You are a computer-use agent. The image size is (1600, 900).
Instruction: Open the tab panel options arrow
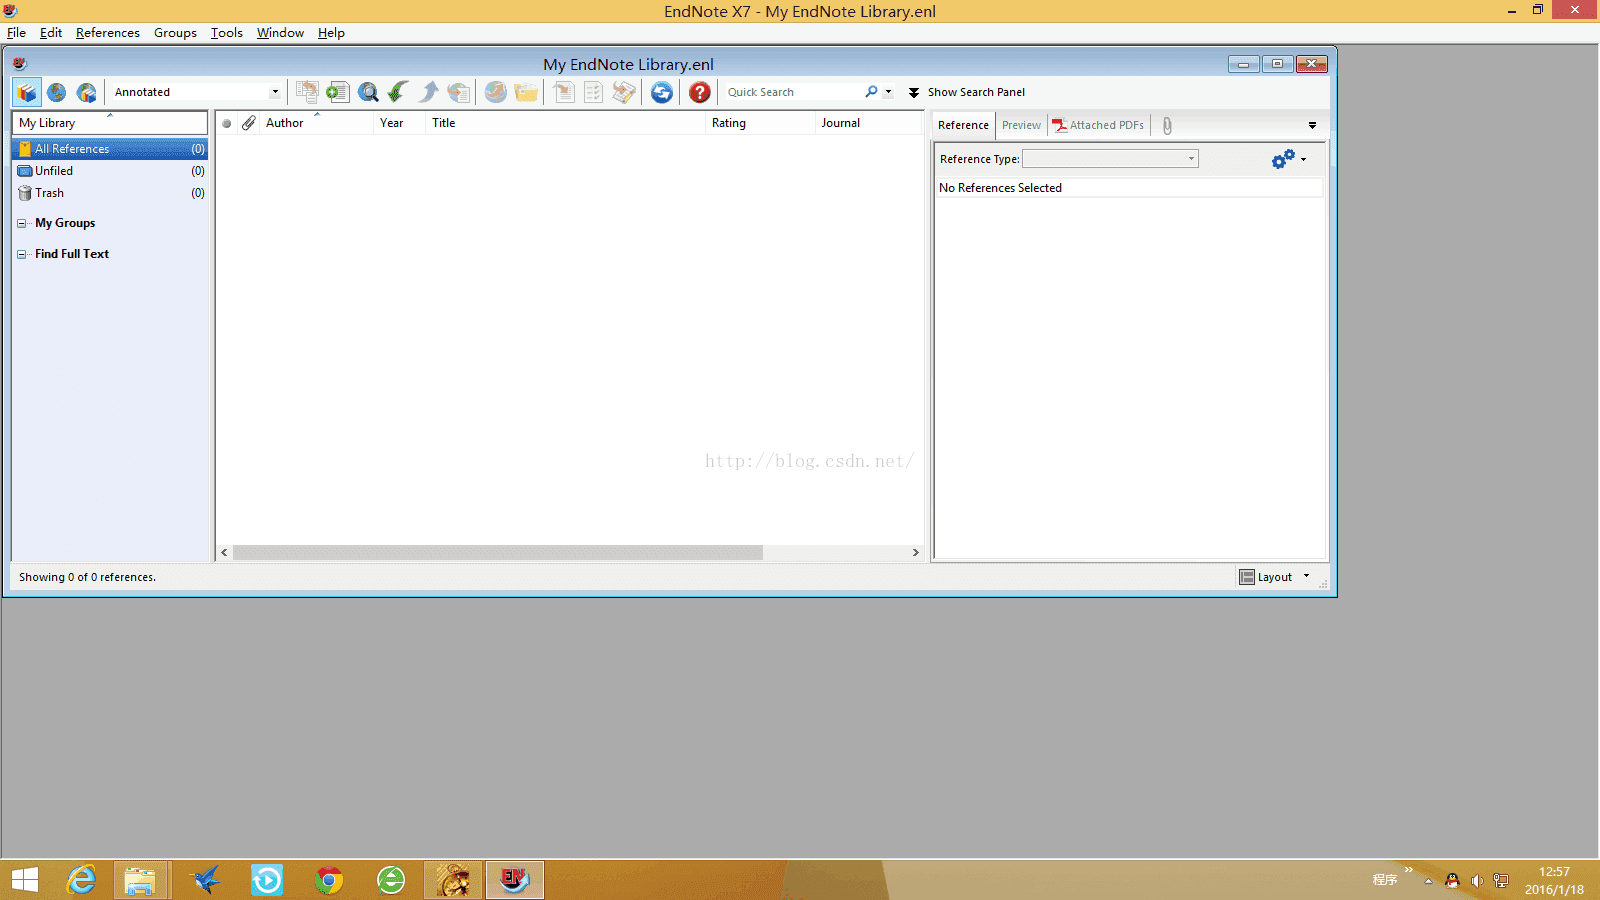pos(1312,126)
